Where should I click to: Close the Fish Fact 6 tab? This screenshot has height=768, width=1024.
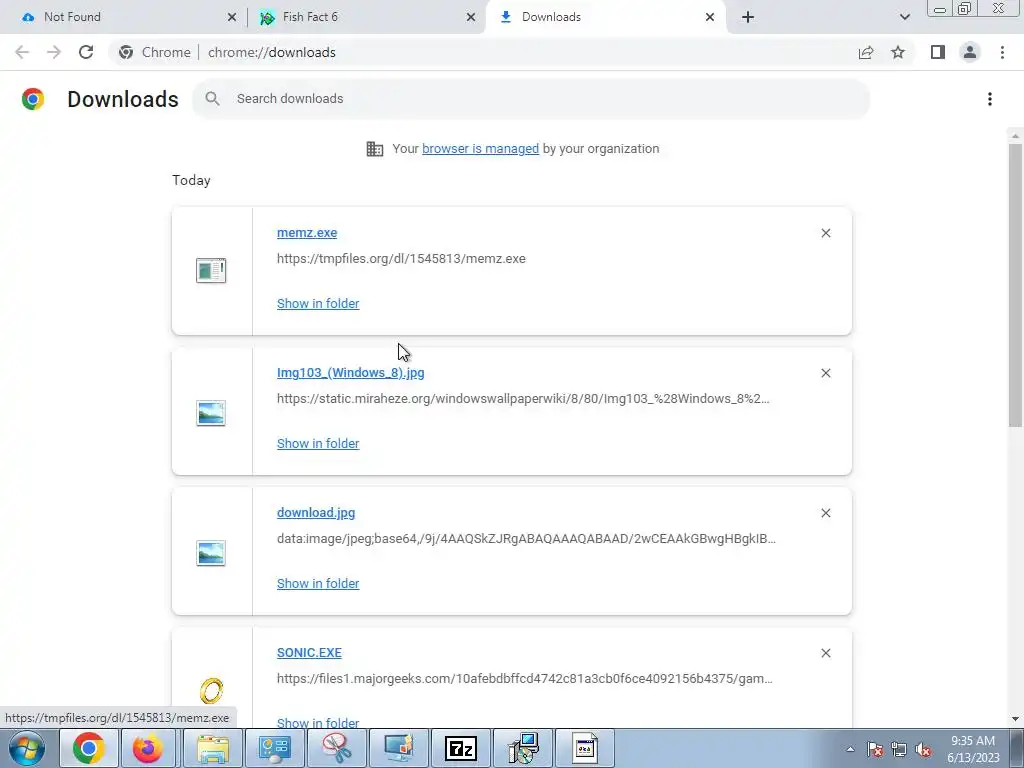[x=471, y=18]
